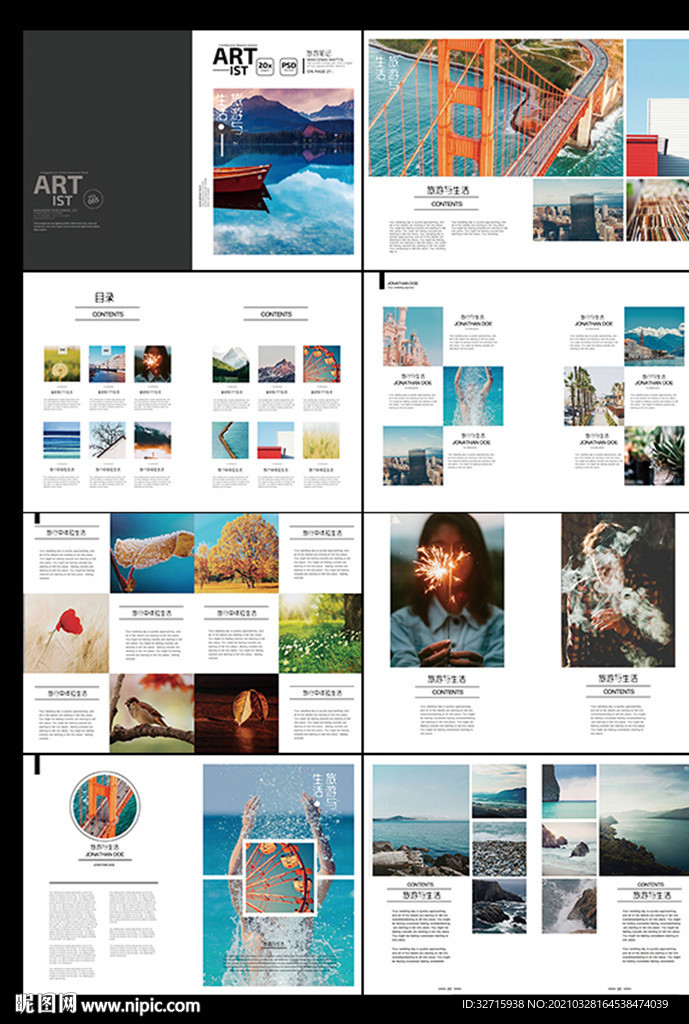Open the lake and red boat cover photo
The image size is (689, 1024).
coord(283,171)
